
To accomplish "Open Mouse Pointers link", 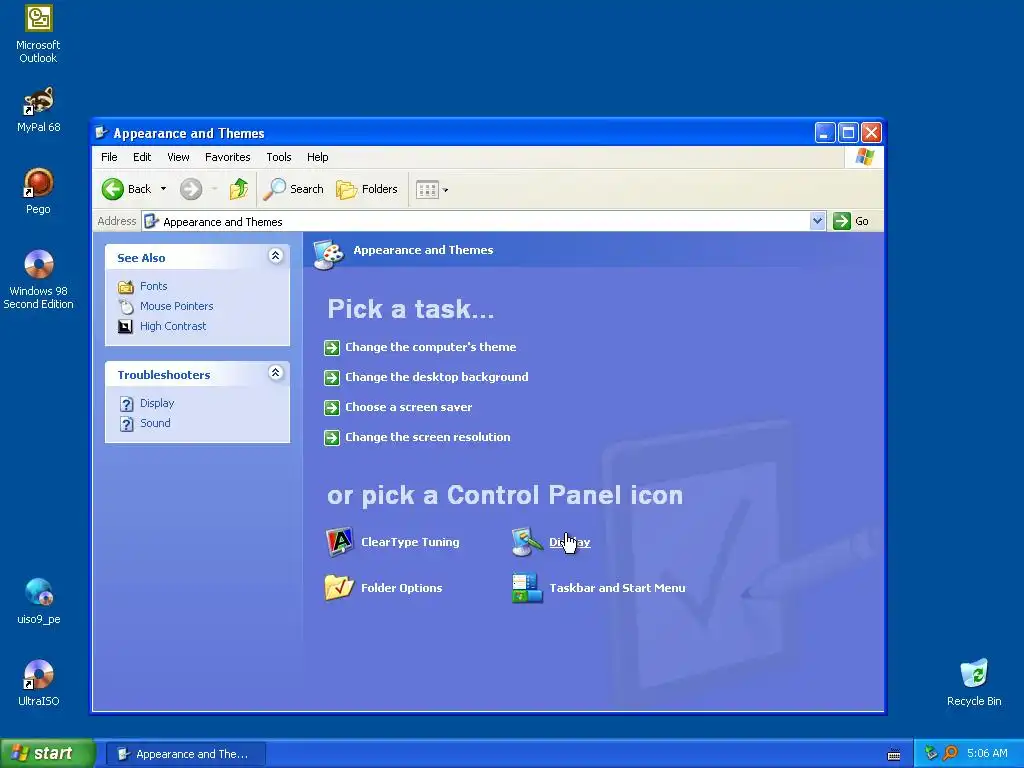I will pyautogui.click(x=176, y=306).
